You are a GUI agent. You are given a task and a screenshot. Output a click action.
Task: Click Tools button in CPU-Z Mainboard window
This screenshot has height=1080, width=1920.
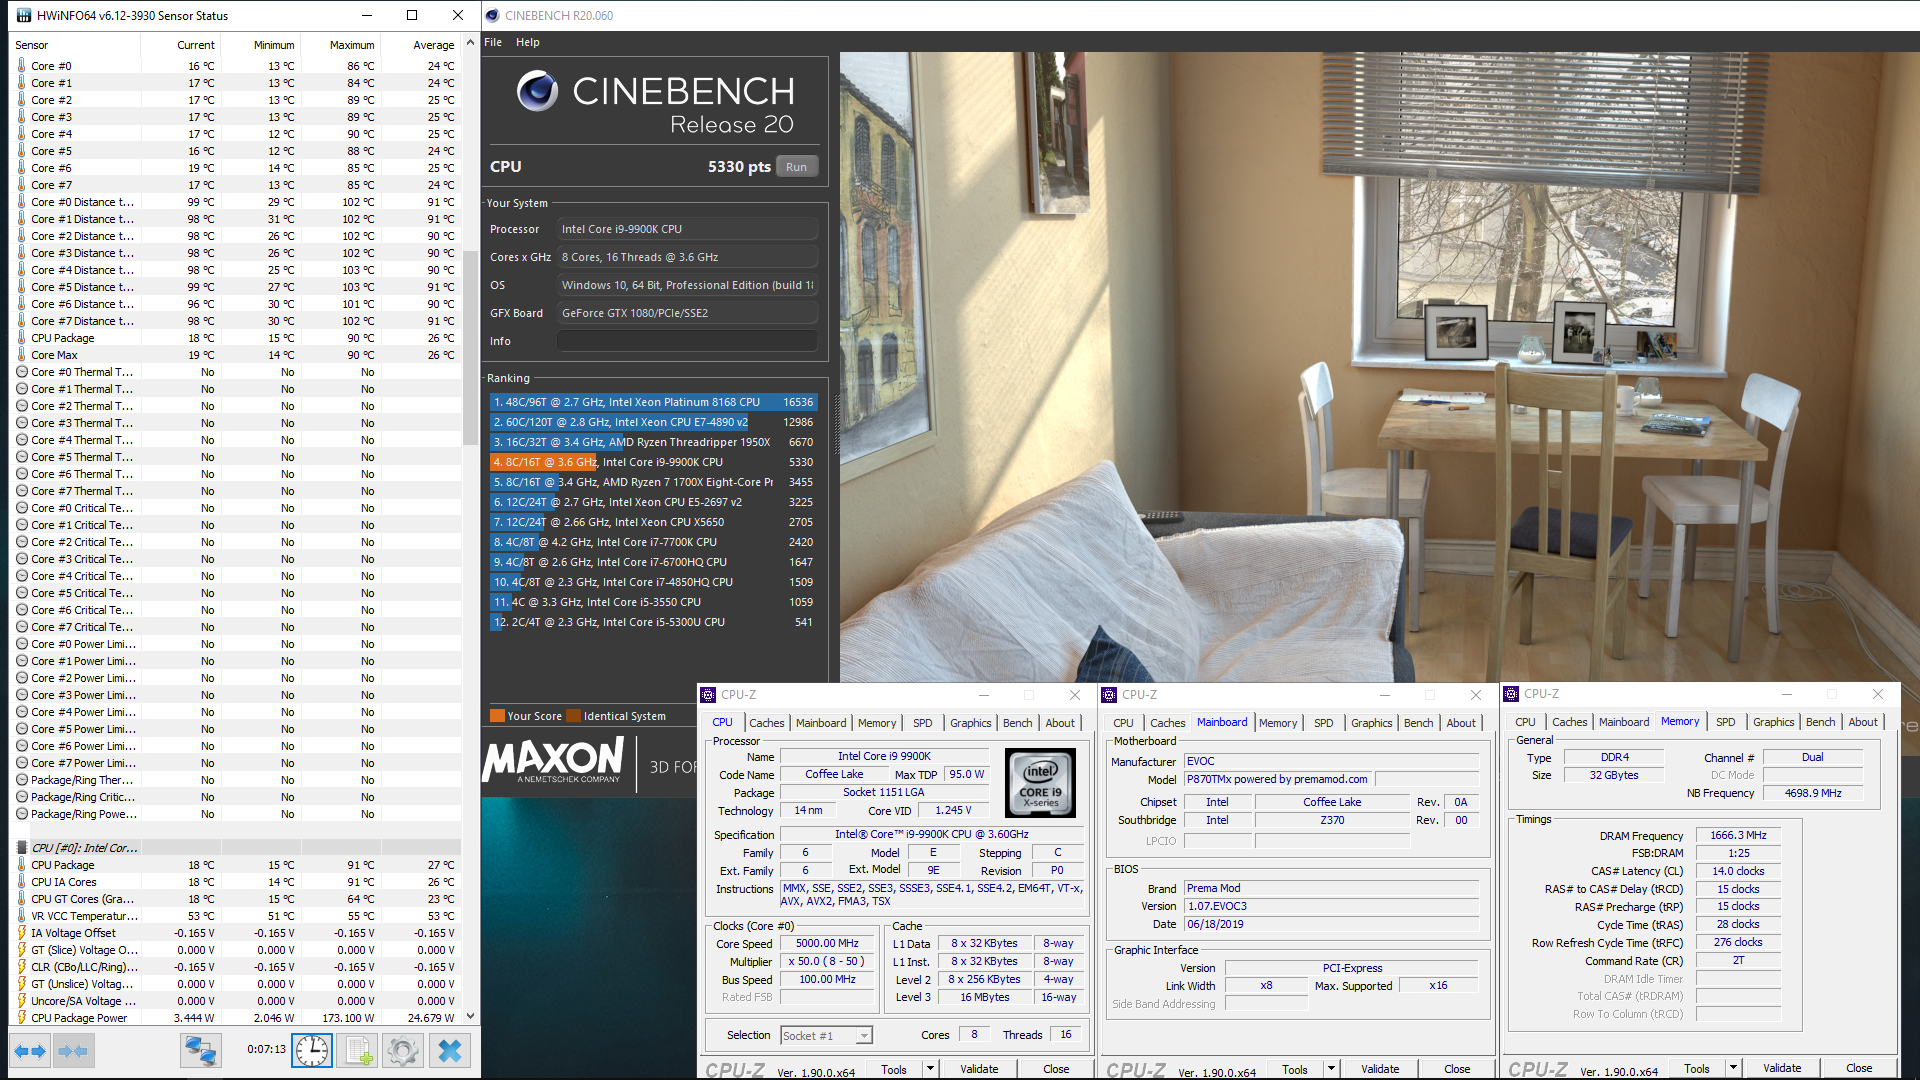[1295, 1069]
